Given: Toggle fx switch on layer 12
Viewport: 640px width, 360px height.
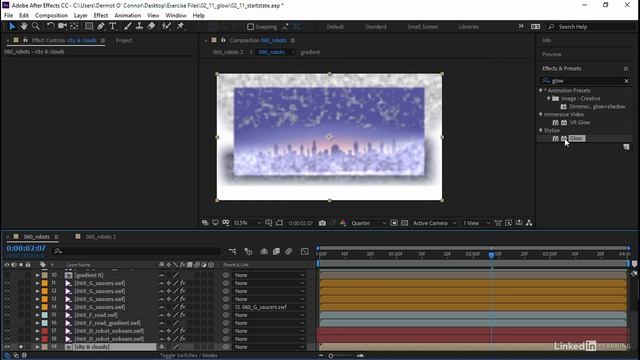Looking at the screenshot, I should click(182, 291).
